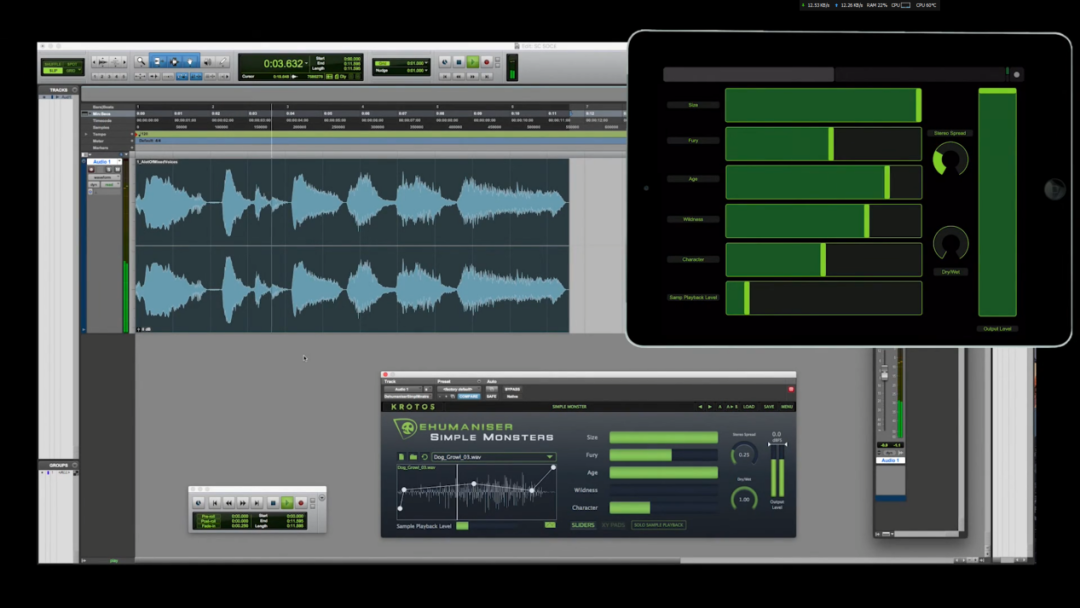1080x608 pixels.
Task: Switch to Sliders tab in plugin
Action: 583,525
